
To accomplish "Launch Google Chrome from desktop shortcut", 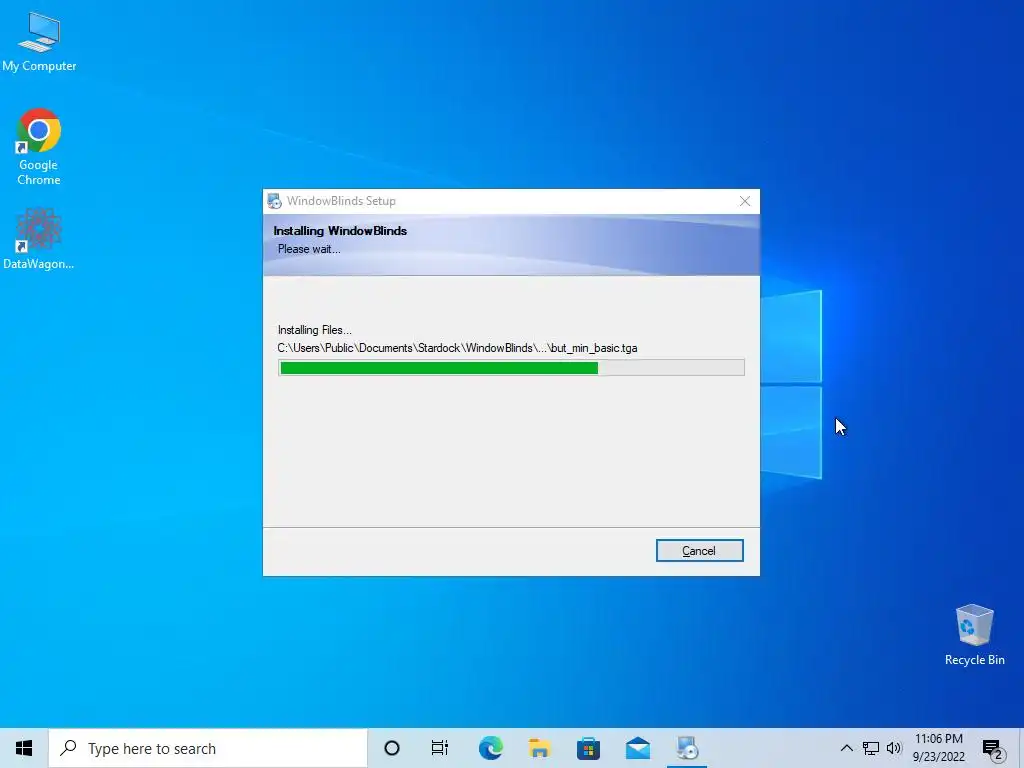I will tap(39, 147).
